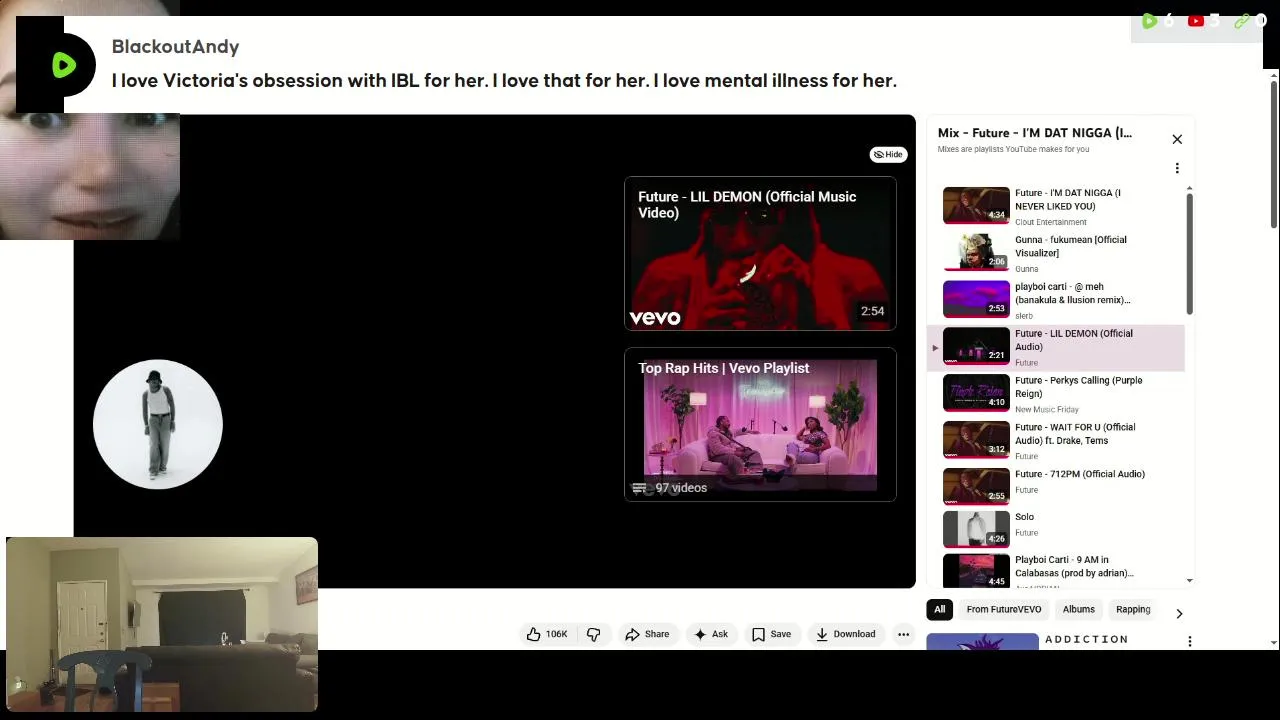Open the Top Rap Hits Vevo Playlist card
The width and height of the screenshot is (1280, 720).
click(760, 425)
